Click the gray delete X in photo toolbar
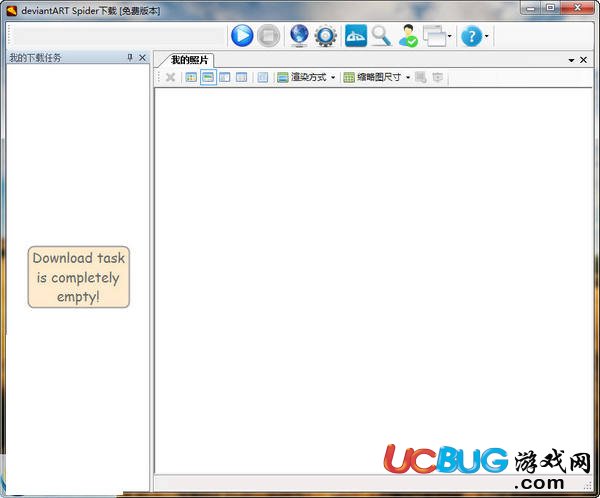Image resolution: width=600 pixels, height=498 pixels. click(170, 77)
